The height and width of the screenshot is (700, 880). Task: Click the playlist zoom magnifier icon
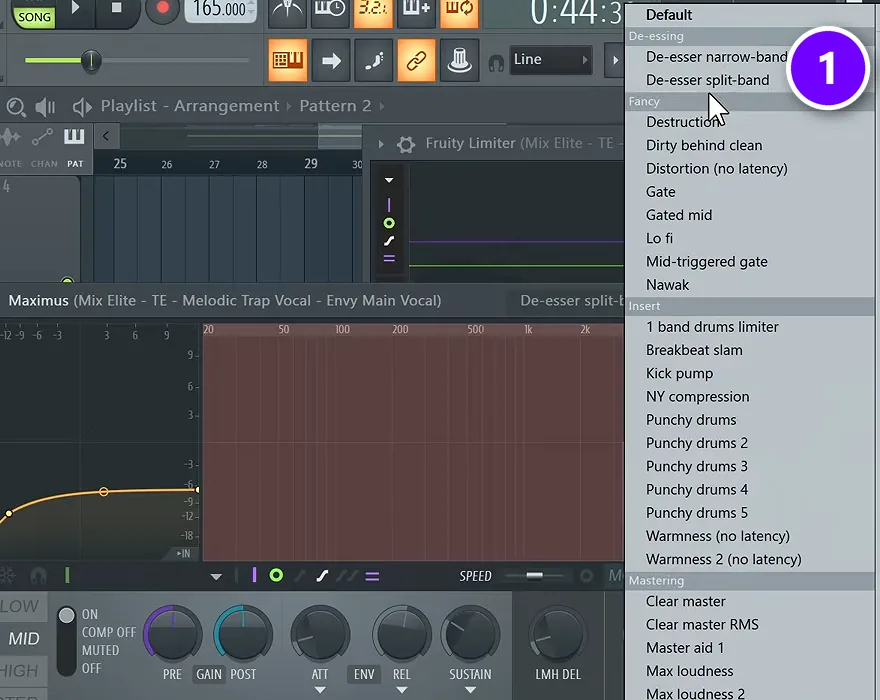(16, 107)
